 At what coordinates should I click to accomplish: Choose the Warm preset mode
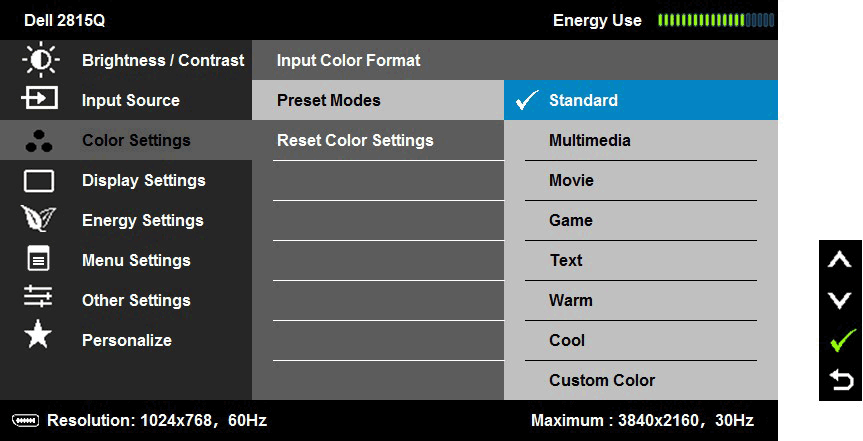coord(641,301)
